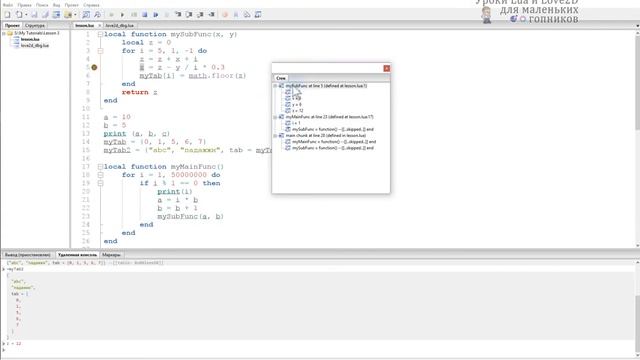Create a new file with toolbar icon
Viewport: 640px width, 360px height.
[x=7, y=15]
